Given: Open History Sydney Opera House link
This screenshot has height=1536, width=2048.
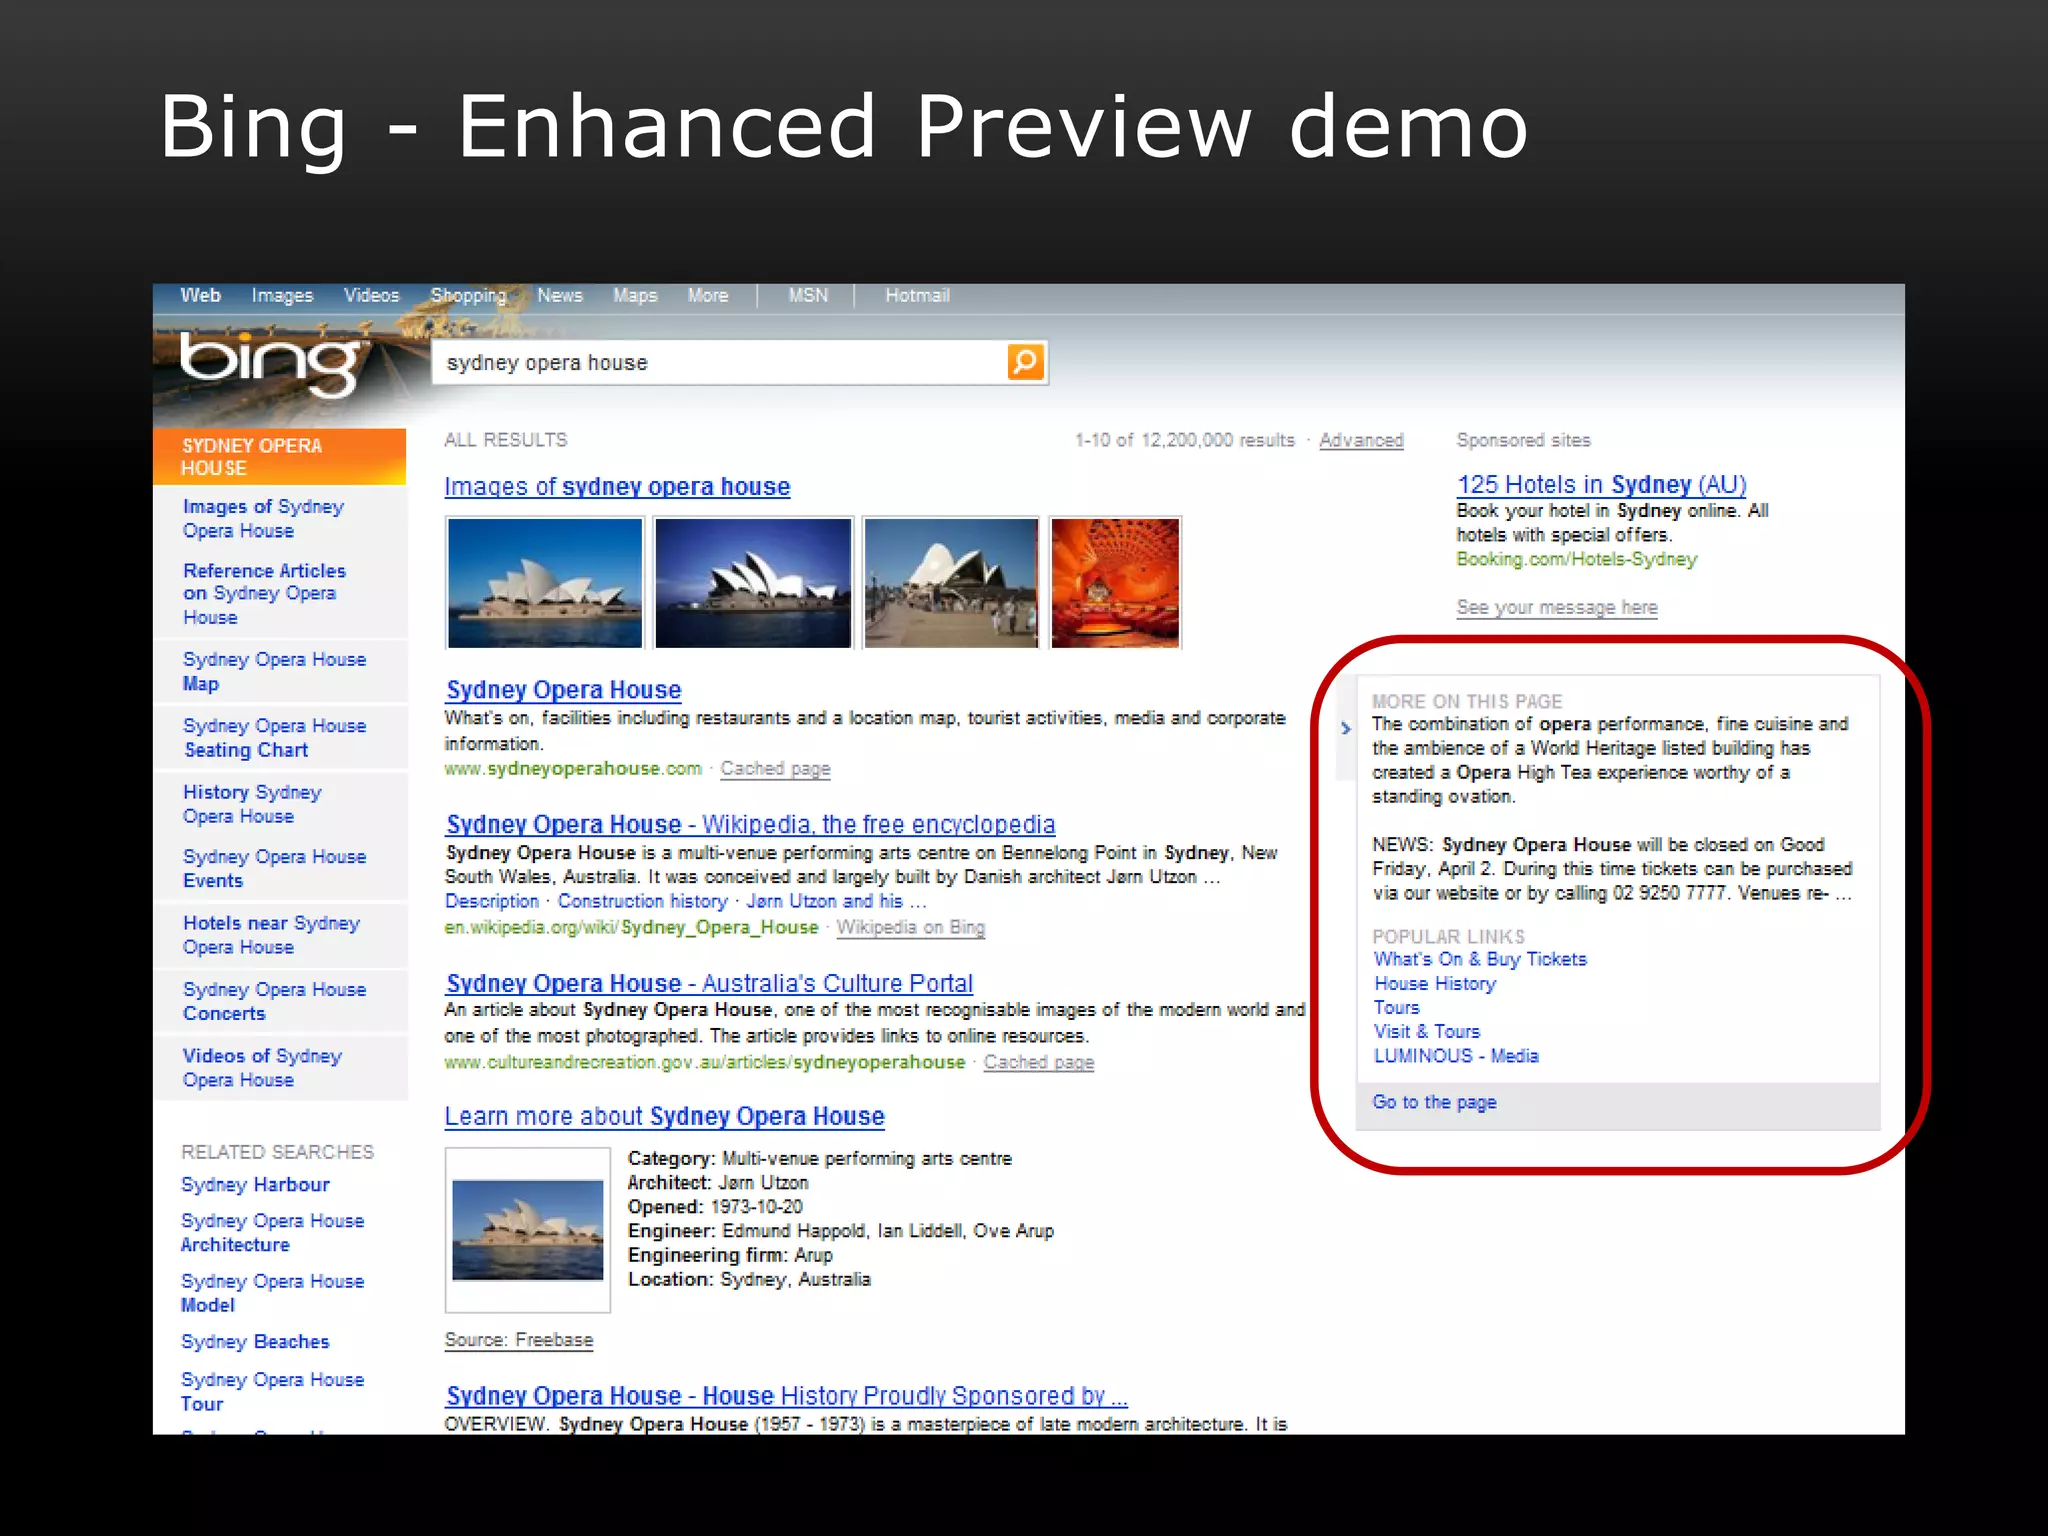Looking at the screenshot, I should tap(252, 804).
